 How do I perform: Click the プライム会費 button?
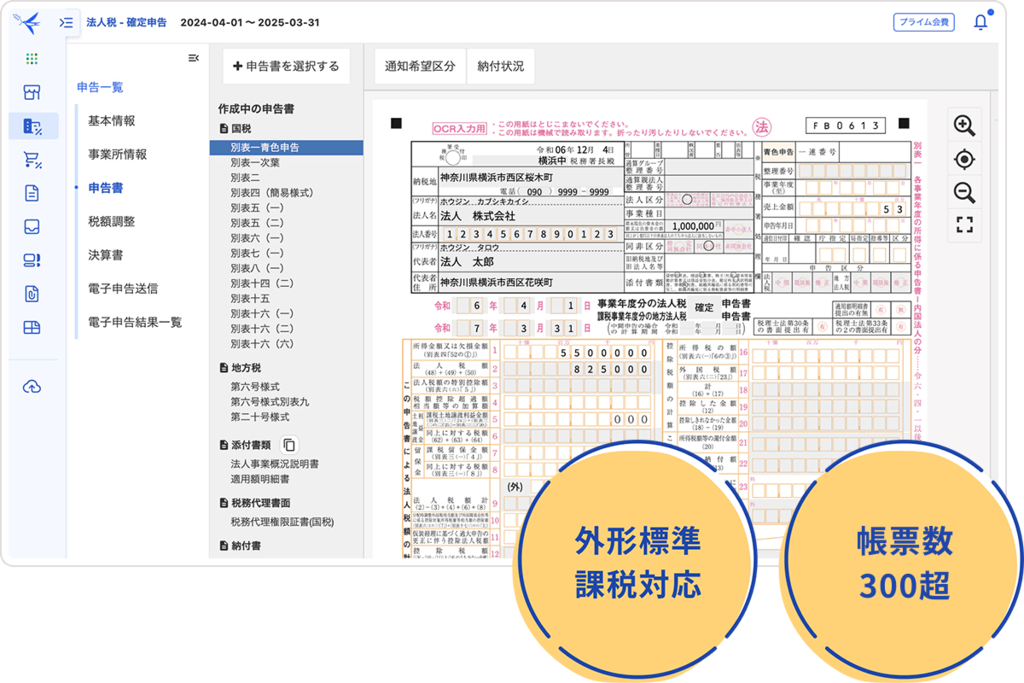[x=924, y=22]
